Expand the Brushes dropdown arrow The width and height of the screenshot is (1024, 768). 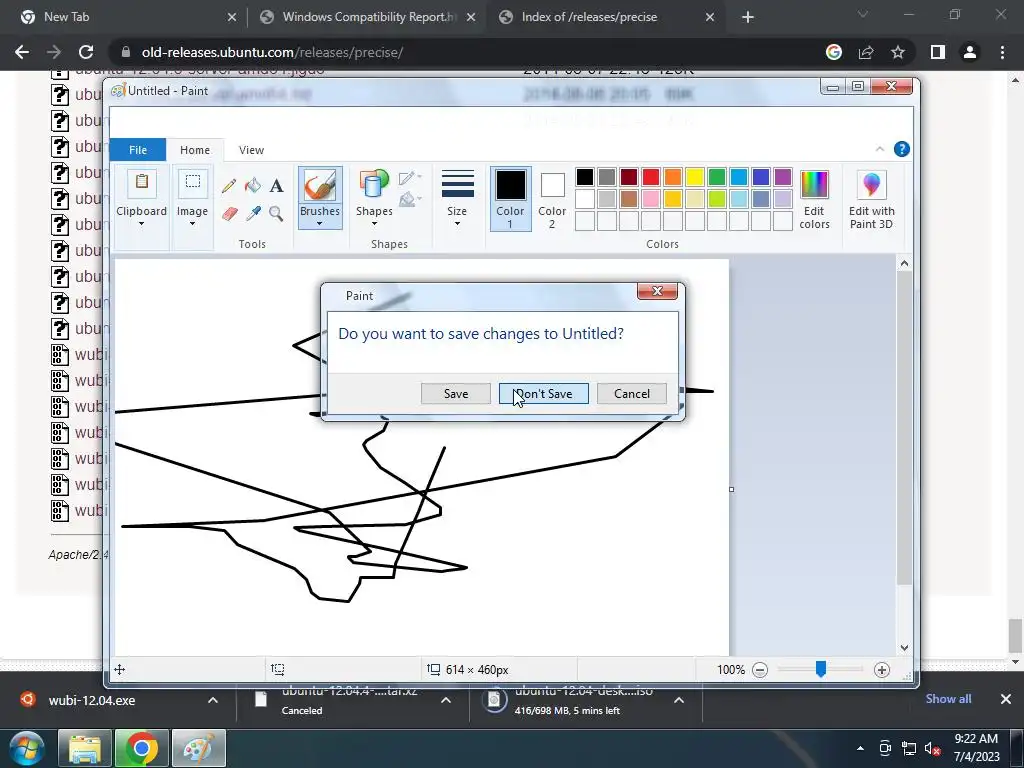(320, 224)
